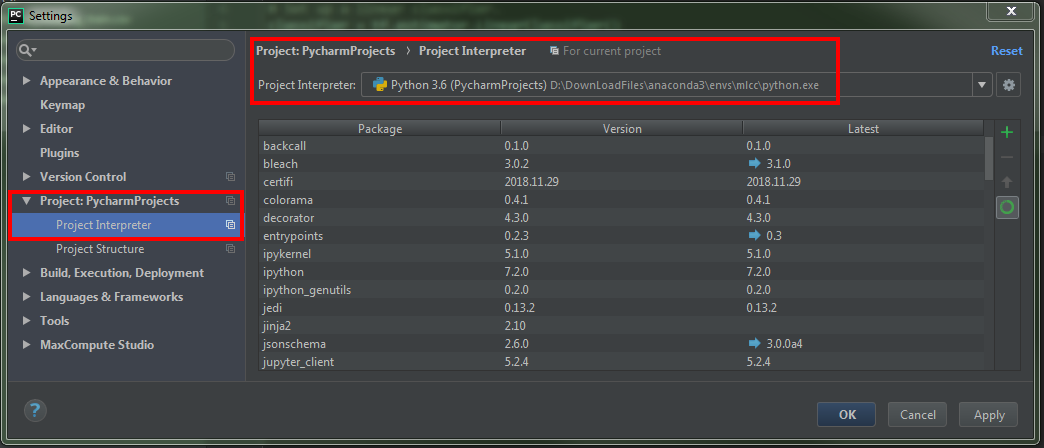
Task: Click the For current project label
Action: click(x=612, y=51)
